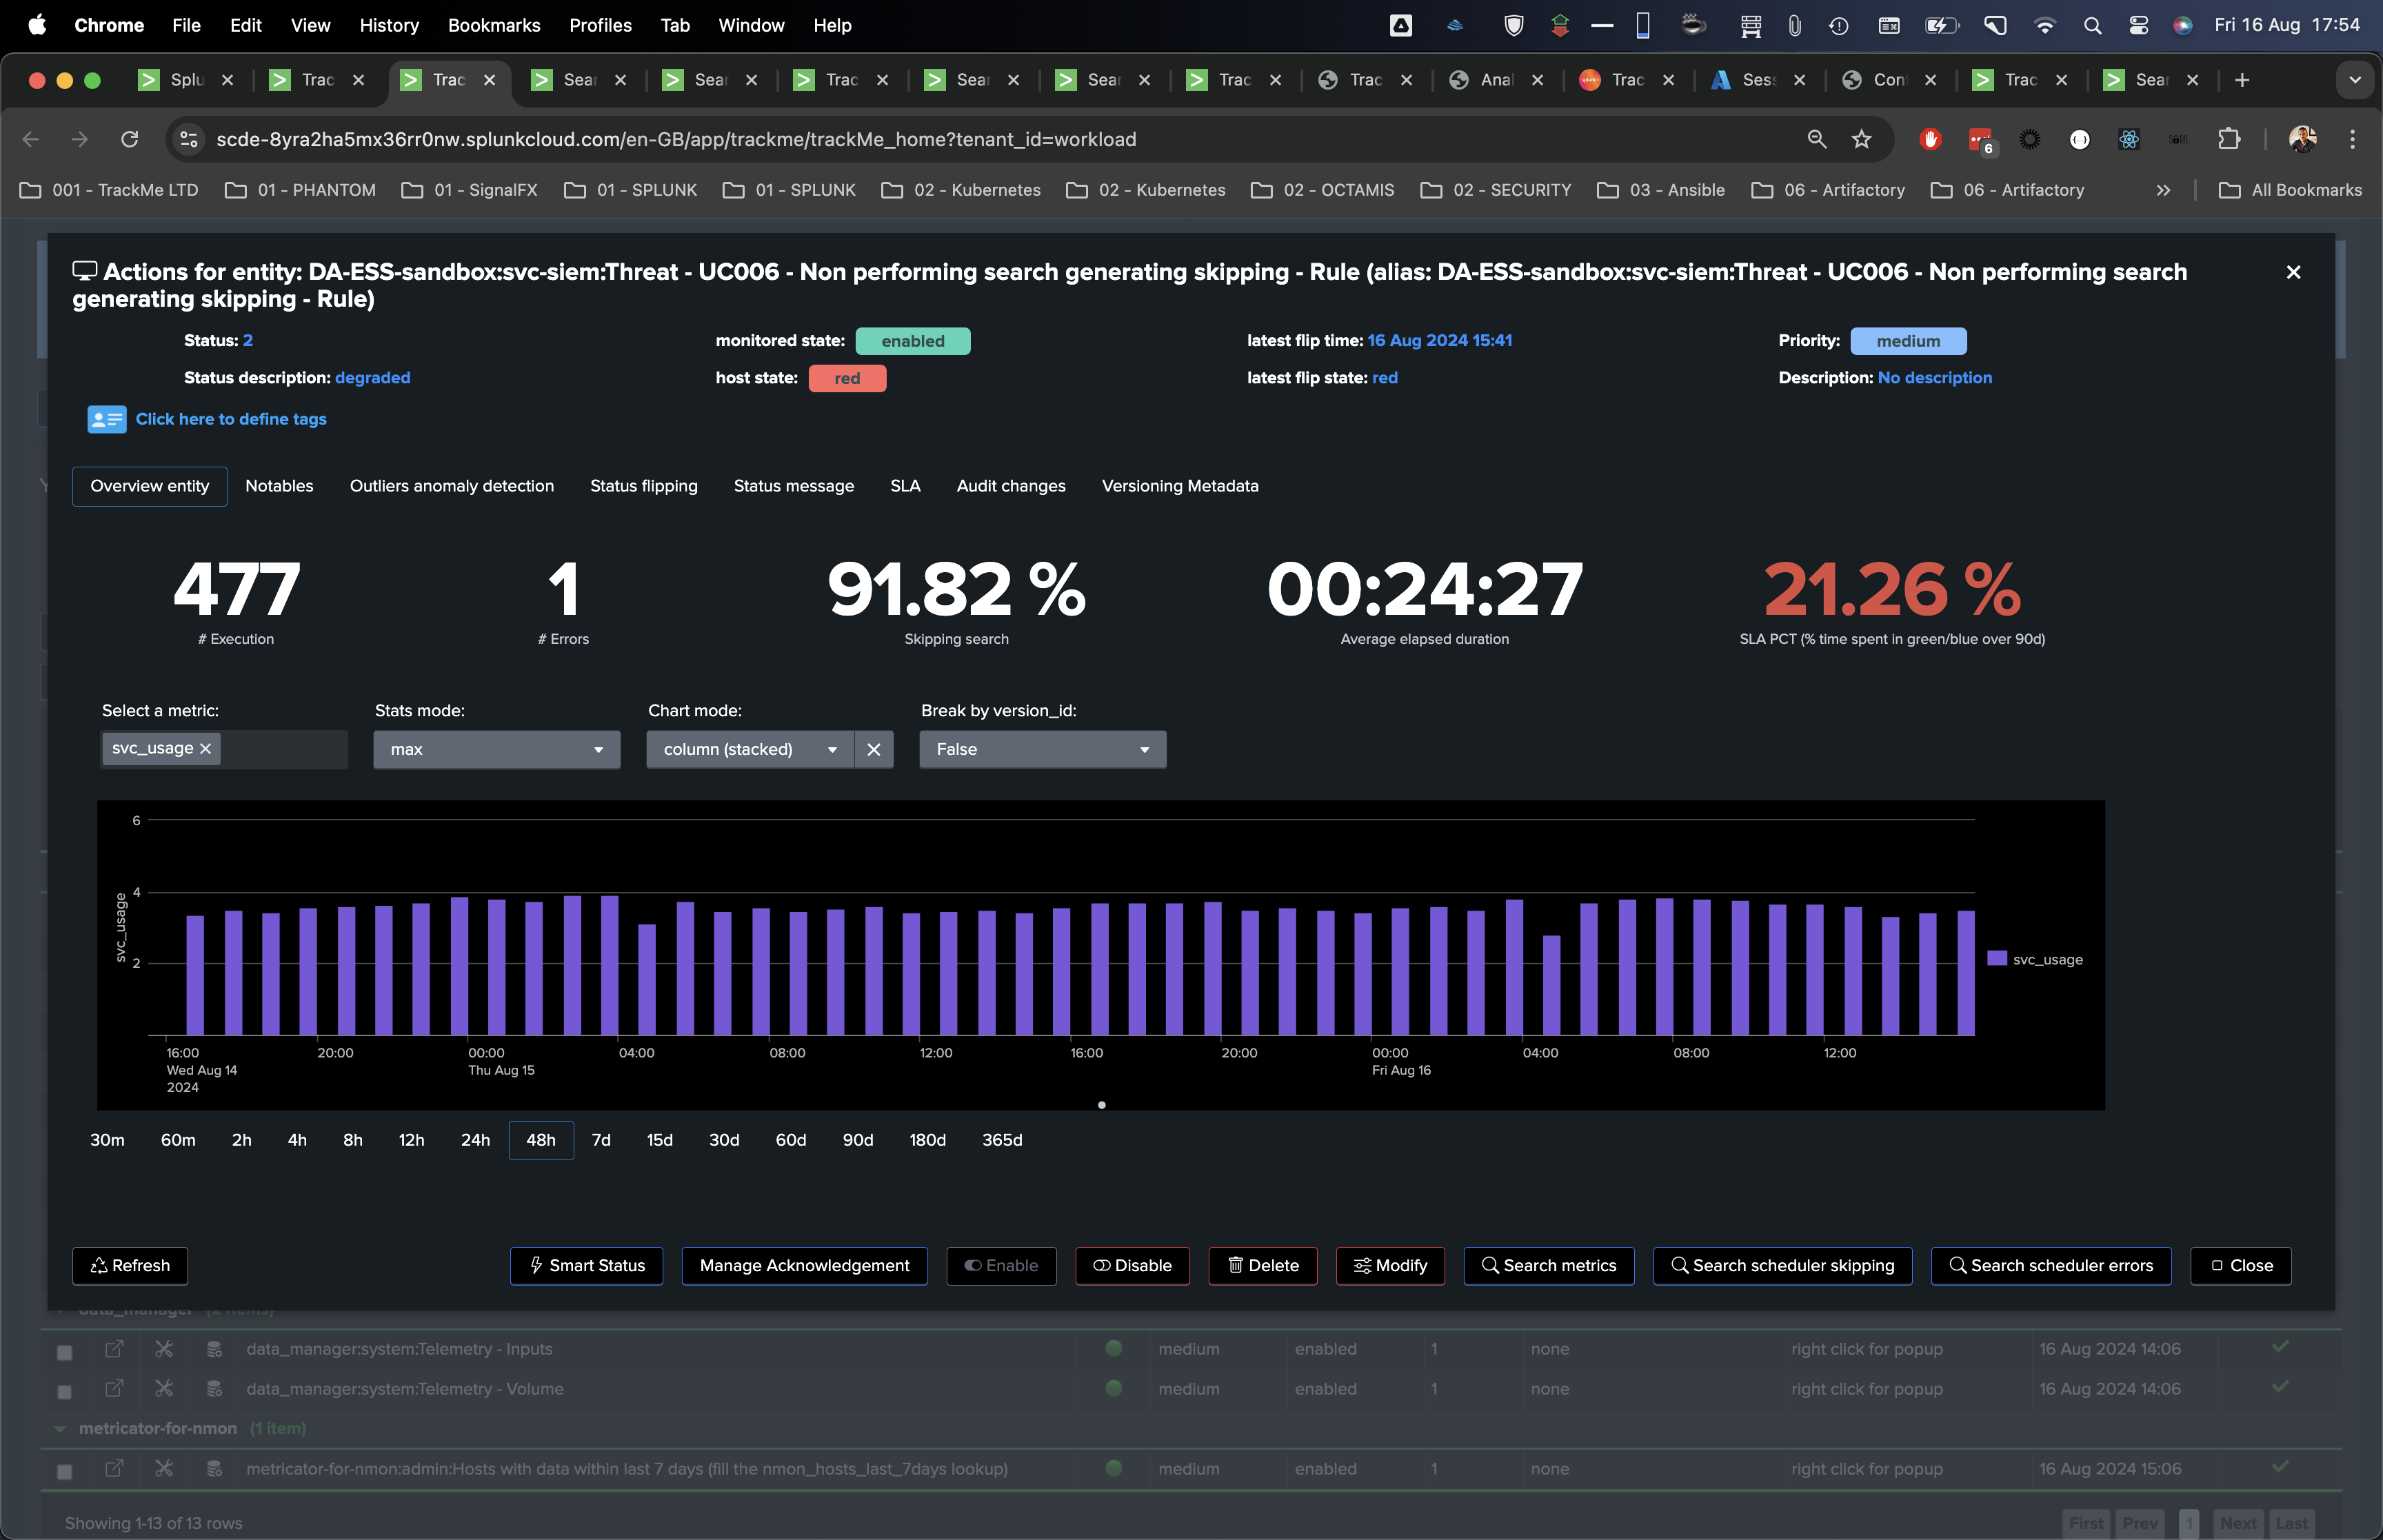
Task: Remove the svc_usage metric tag
Action: pos(206,748)
